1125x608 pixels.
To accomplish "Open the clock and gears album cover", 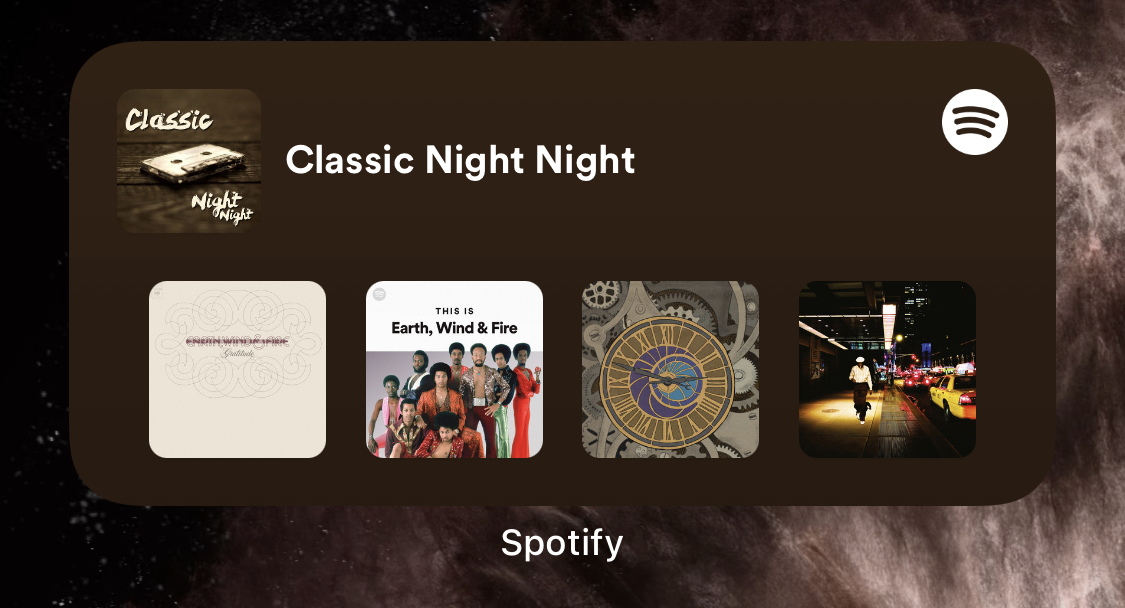I will pyautogui.click(x=670, y=369).
